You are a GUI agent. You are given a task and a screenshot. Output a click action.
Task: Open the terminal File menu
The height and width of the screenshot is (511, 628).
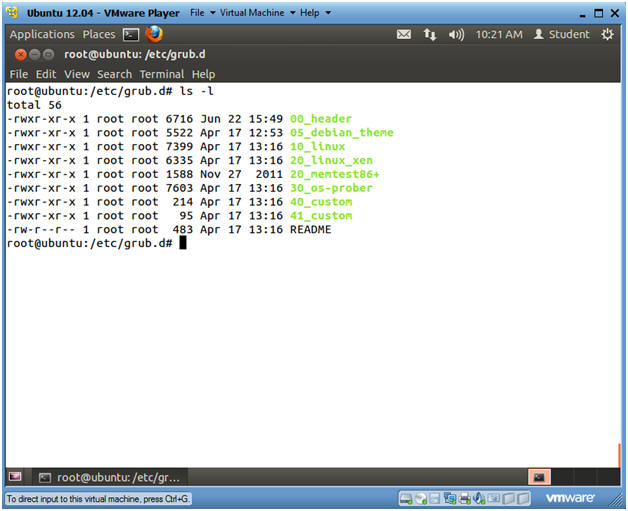tap(19, 74)
